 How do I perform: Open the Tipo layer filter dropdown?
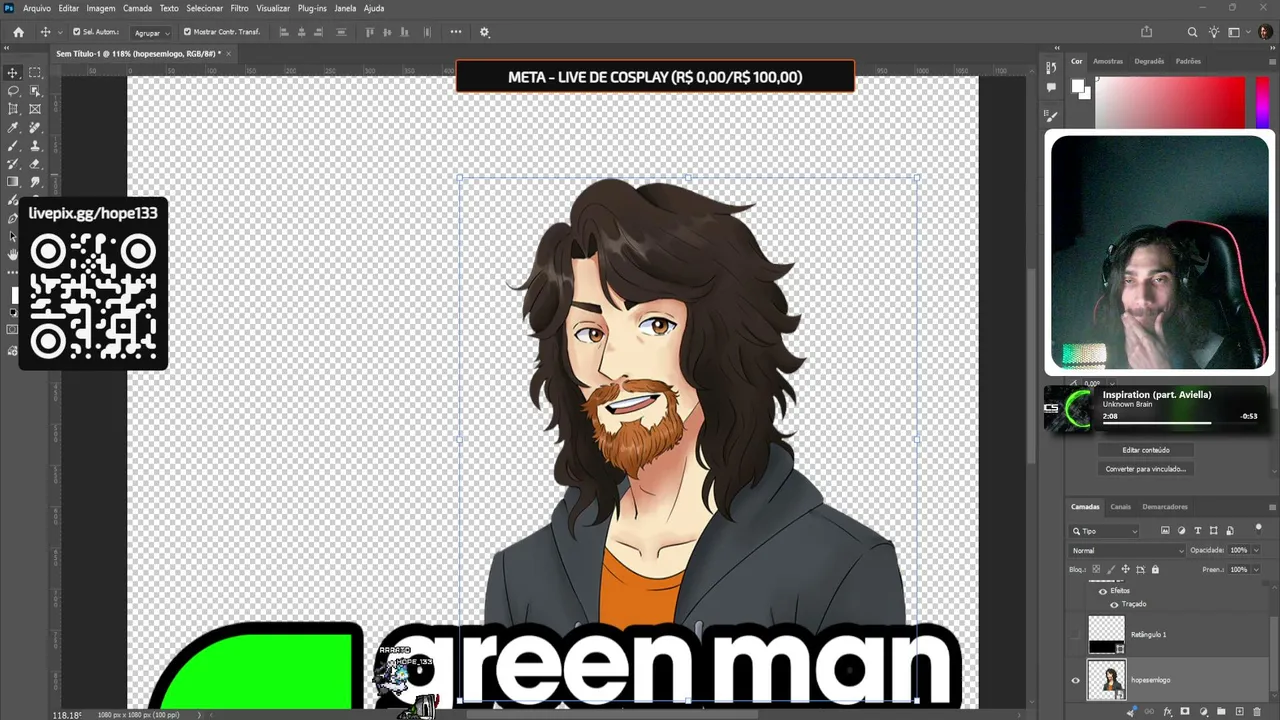[x=1105, y=531]
